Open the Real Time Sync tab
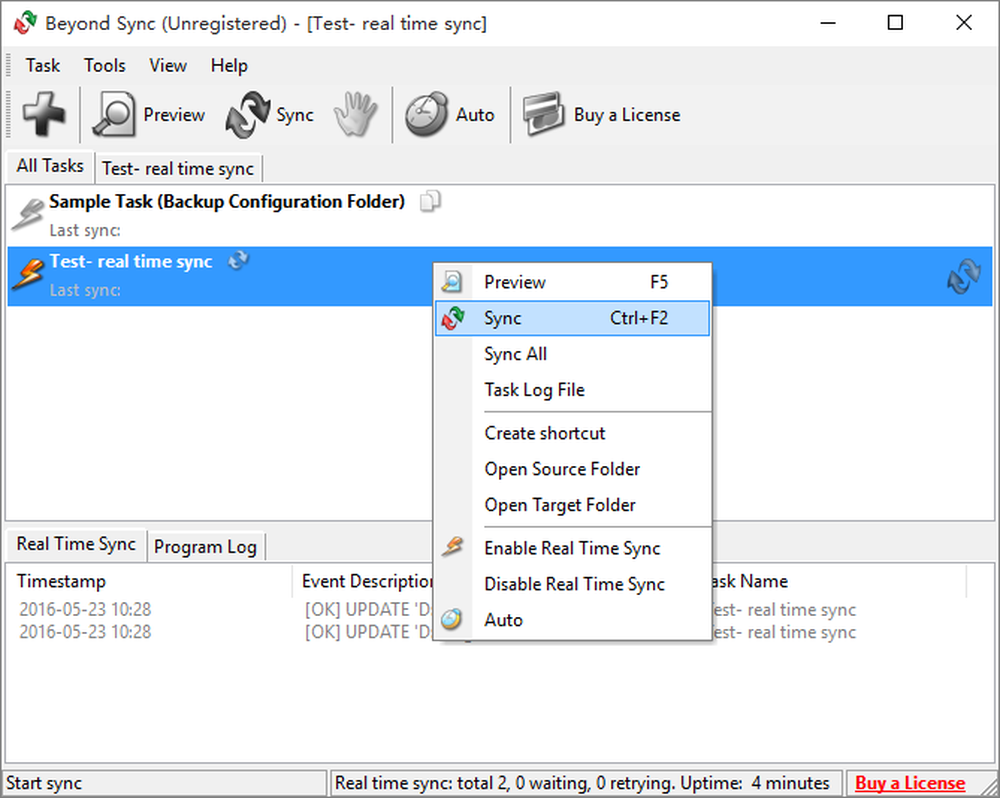Image resolution: width=1000 pixels, height=798 pixels. 75,544
